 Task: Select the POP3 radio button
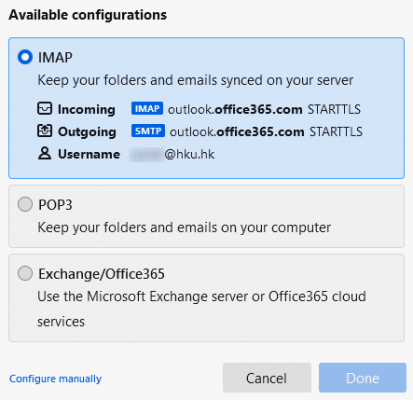point(25,204)
